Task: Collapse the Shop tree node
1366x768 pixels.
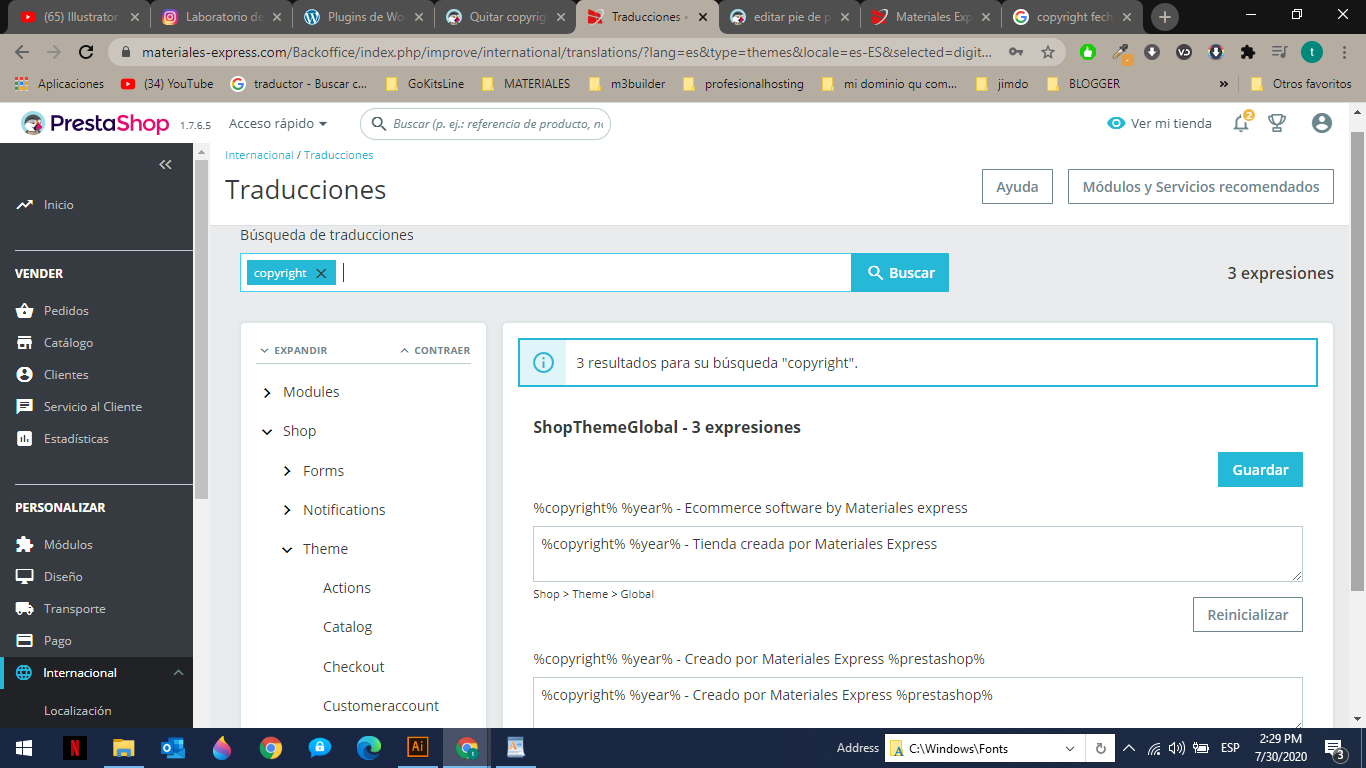Action: click(267, 432)
